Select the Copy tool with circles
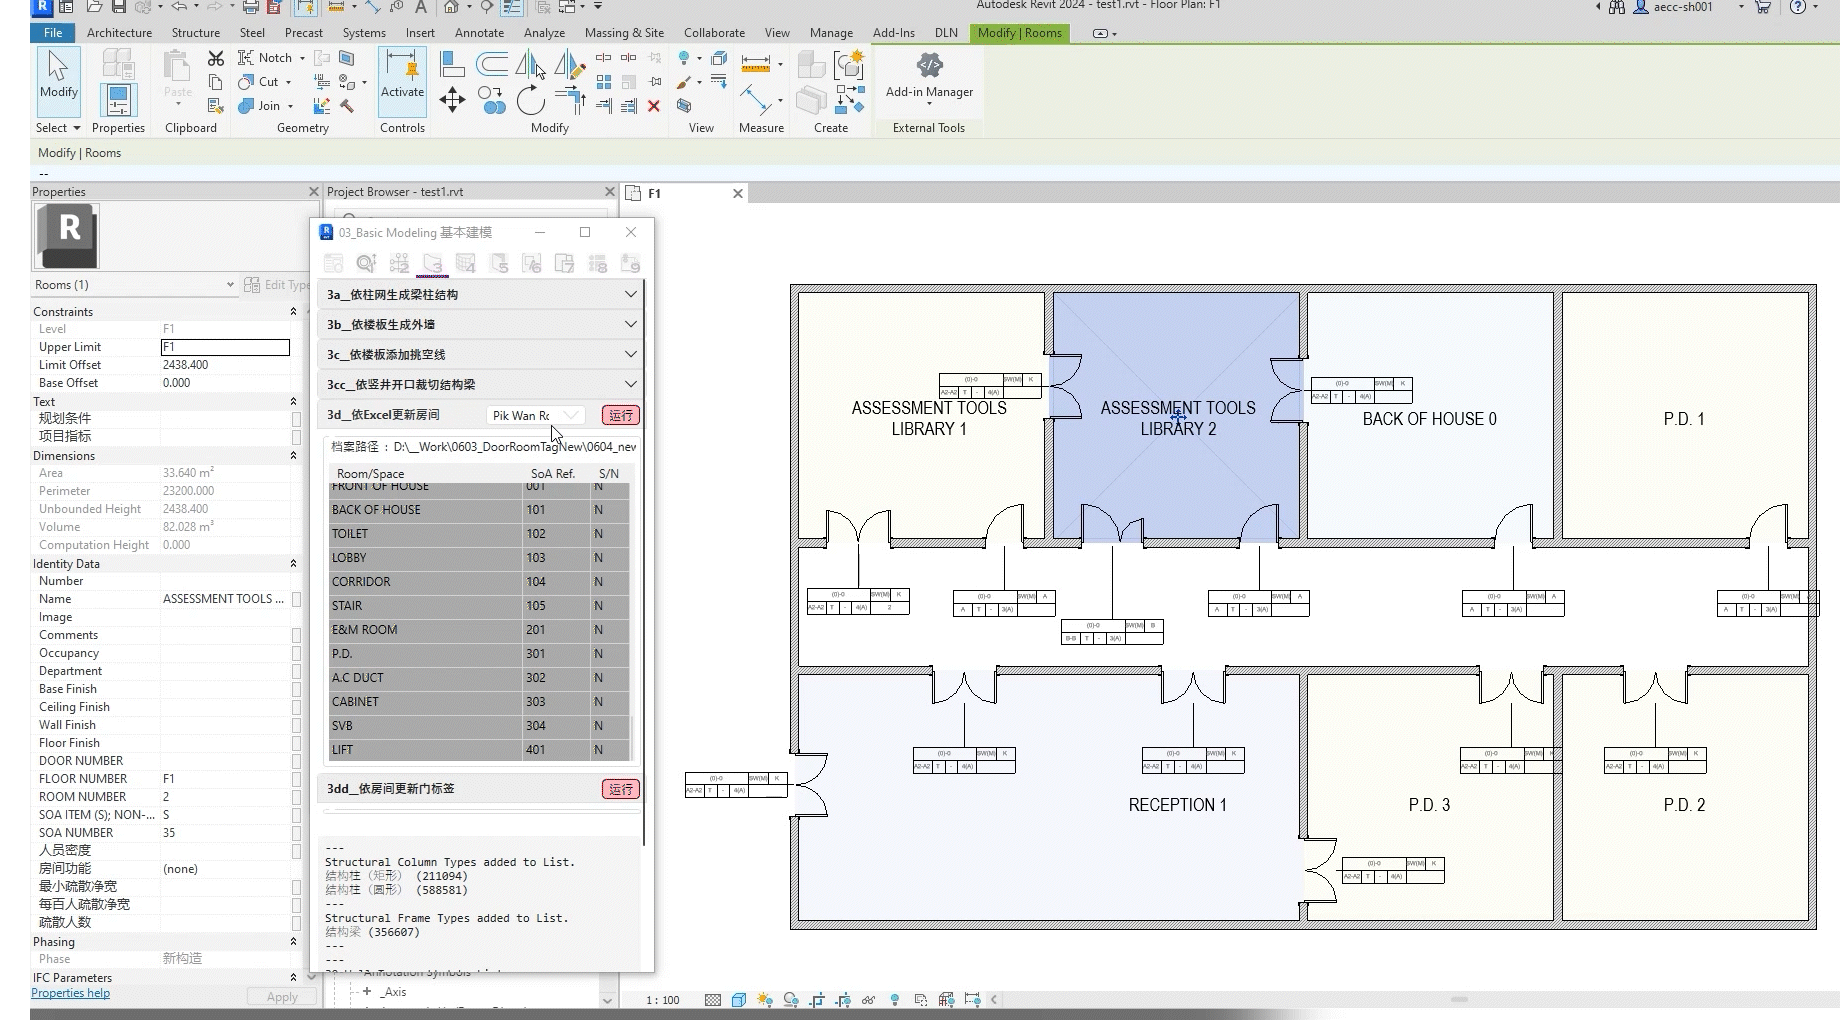Viewport: 1840px width, 1020px height. point(490,99)
